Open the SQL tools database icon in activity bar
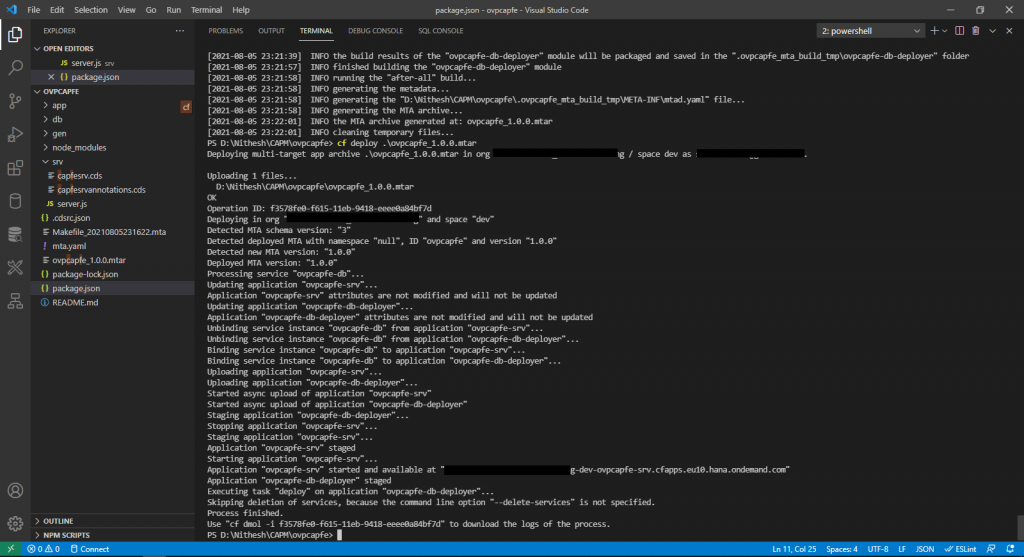Image resolution: width=1024 pixels, height=557 pixels. (15, 234)
